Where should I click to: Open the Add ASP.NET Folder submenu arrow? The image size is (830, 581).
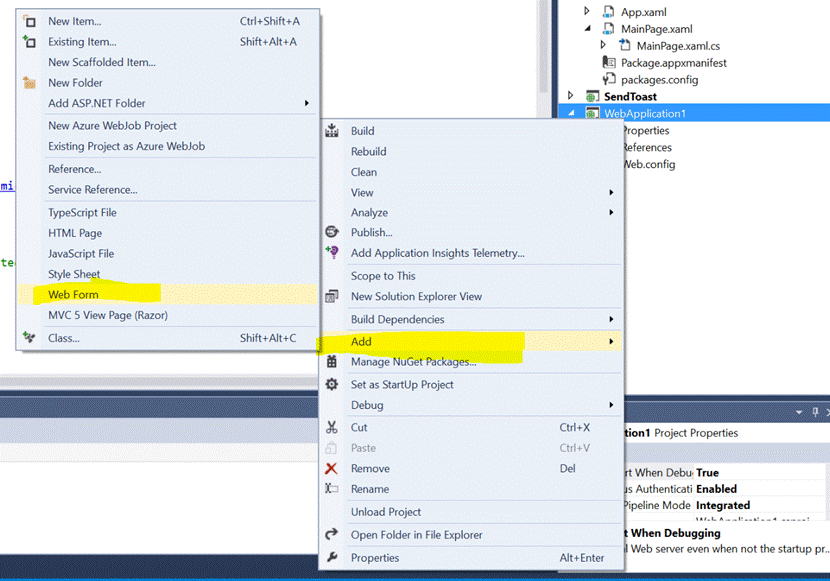306,103
